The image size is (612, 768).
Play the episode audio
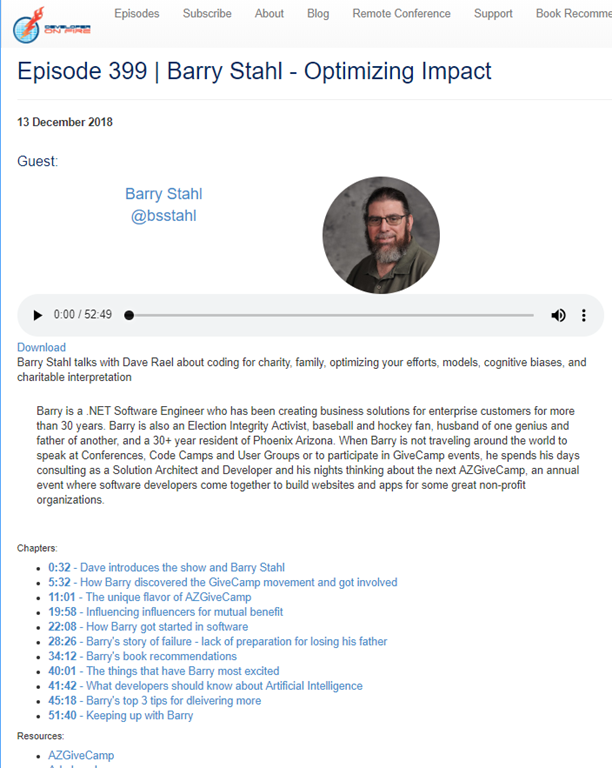coord(37,315)
